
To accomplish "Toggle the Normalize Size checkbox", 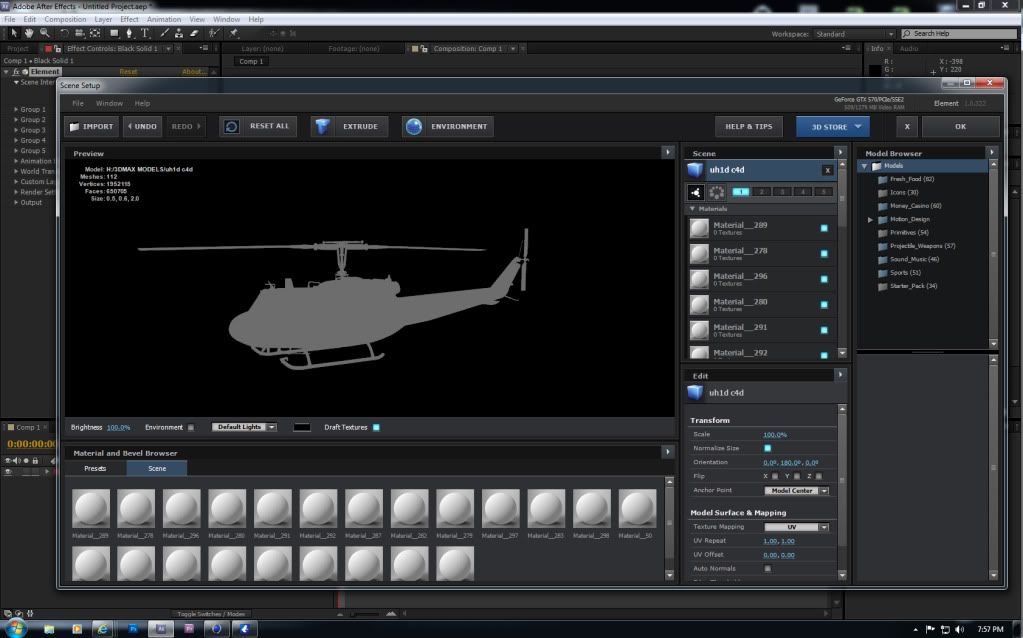I will (767, 448).
